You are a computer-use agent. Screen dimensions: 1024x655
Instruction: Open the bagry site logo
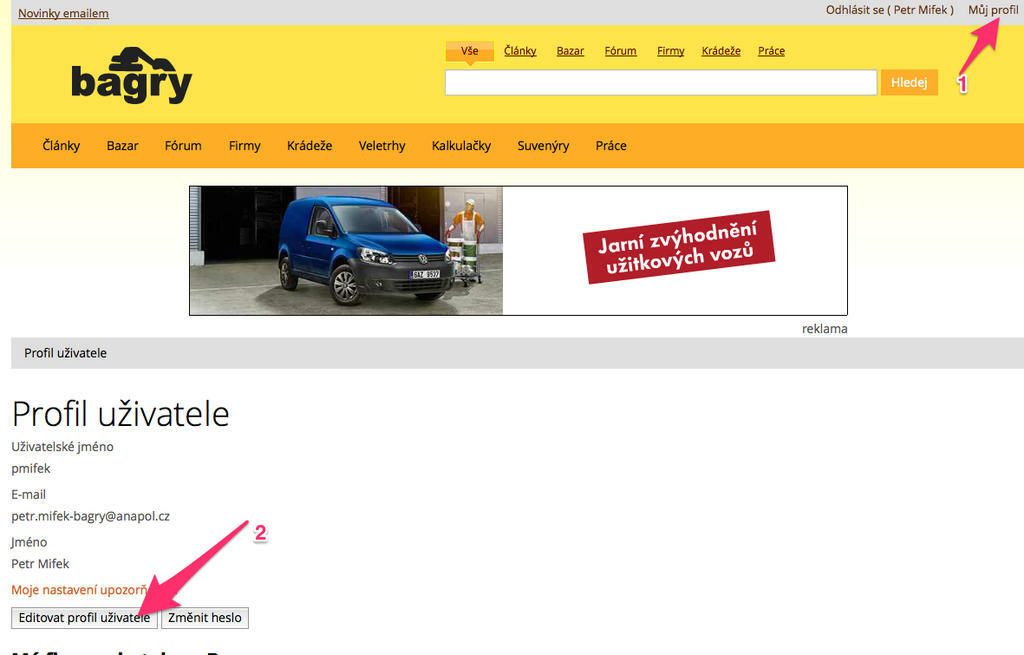pyautogui.click(x=131, y=75)
